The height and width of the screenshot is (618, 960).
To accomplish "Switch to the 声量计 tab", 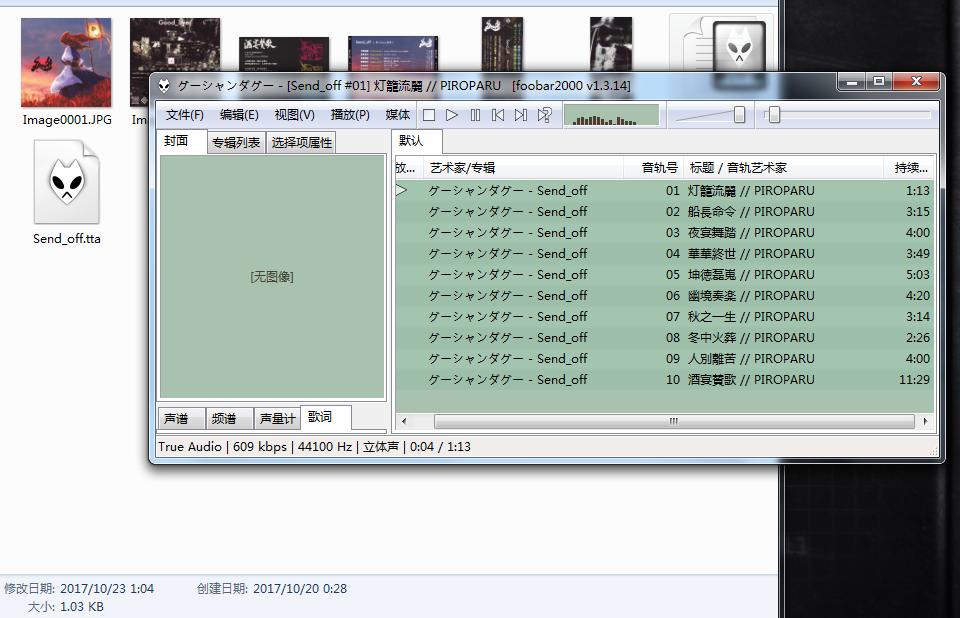I will click(277, 418).
